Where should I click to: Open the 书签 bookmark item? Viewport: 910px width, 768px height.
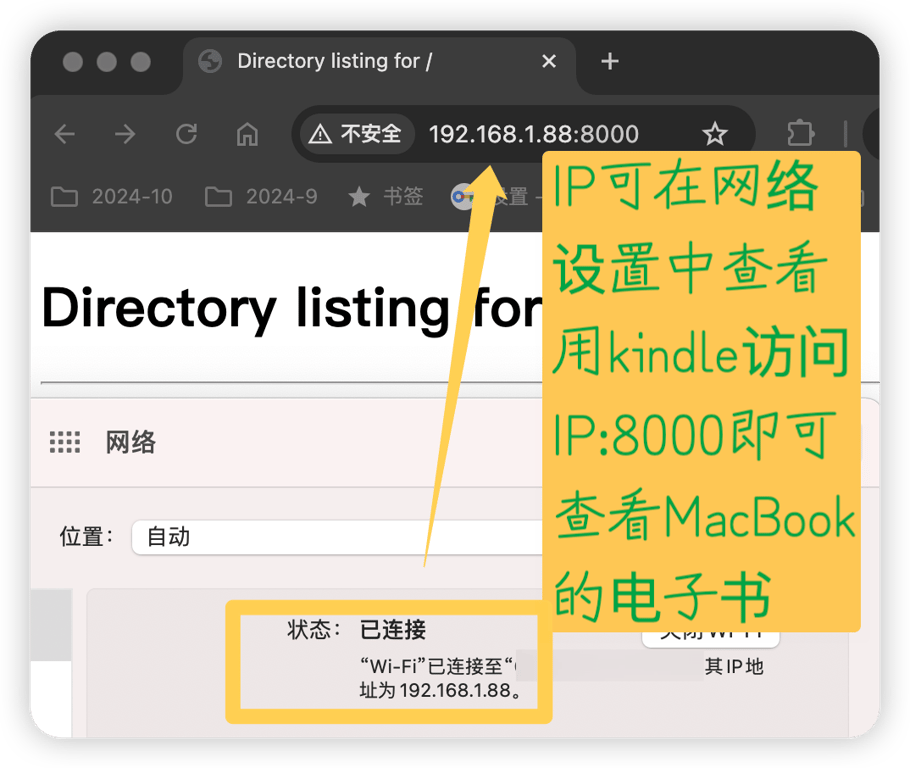pos(385,197)
